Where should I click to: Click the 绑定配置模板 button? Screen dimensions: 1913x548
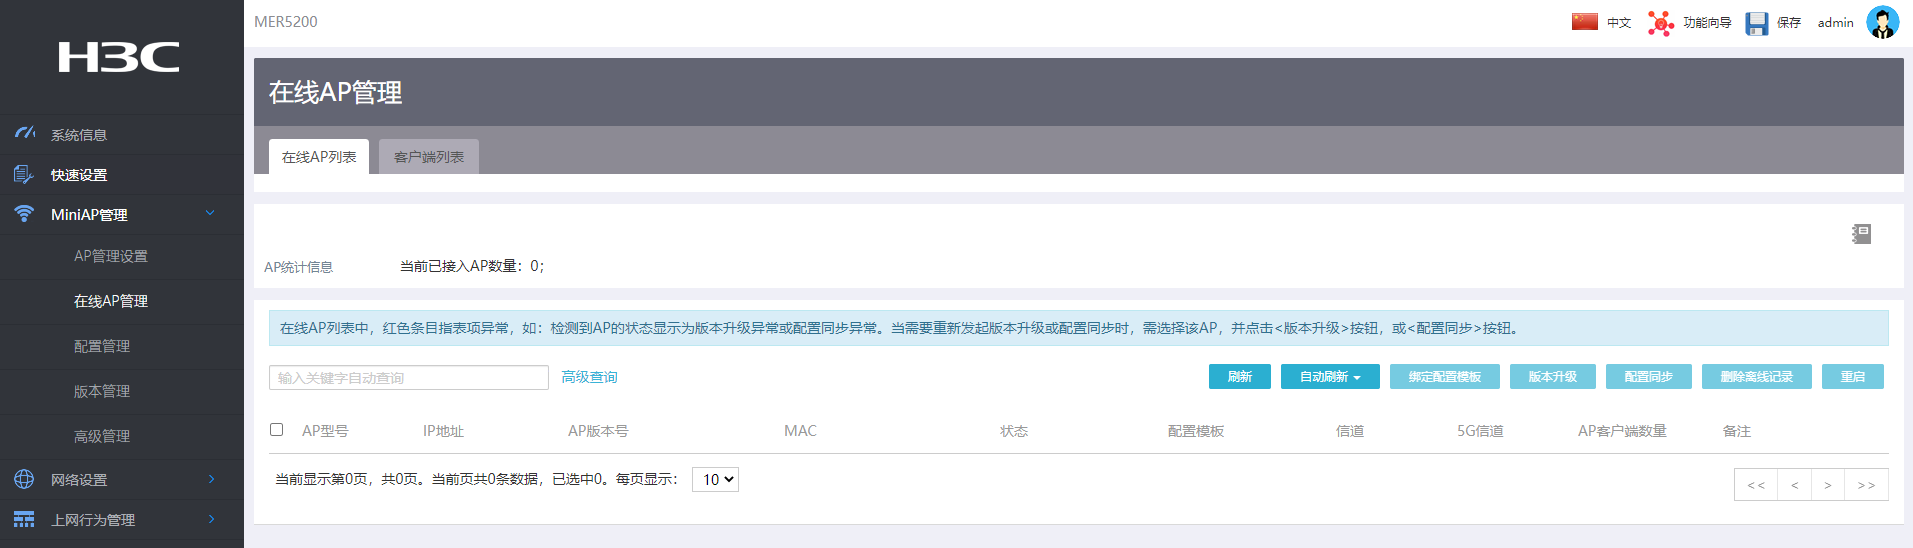point(1445,376)
